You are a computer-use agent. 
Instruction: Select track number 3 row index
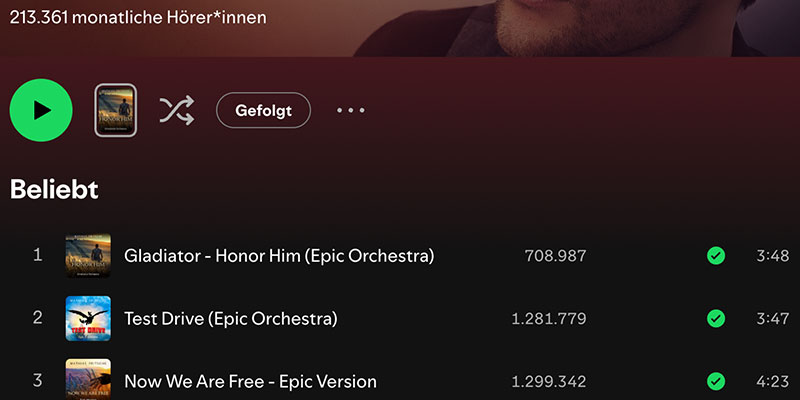[38, 380]
